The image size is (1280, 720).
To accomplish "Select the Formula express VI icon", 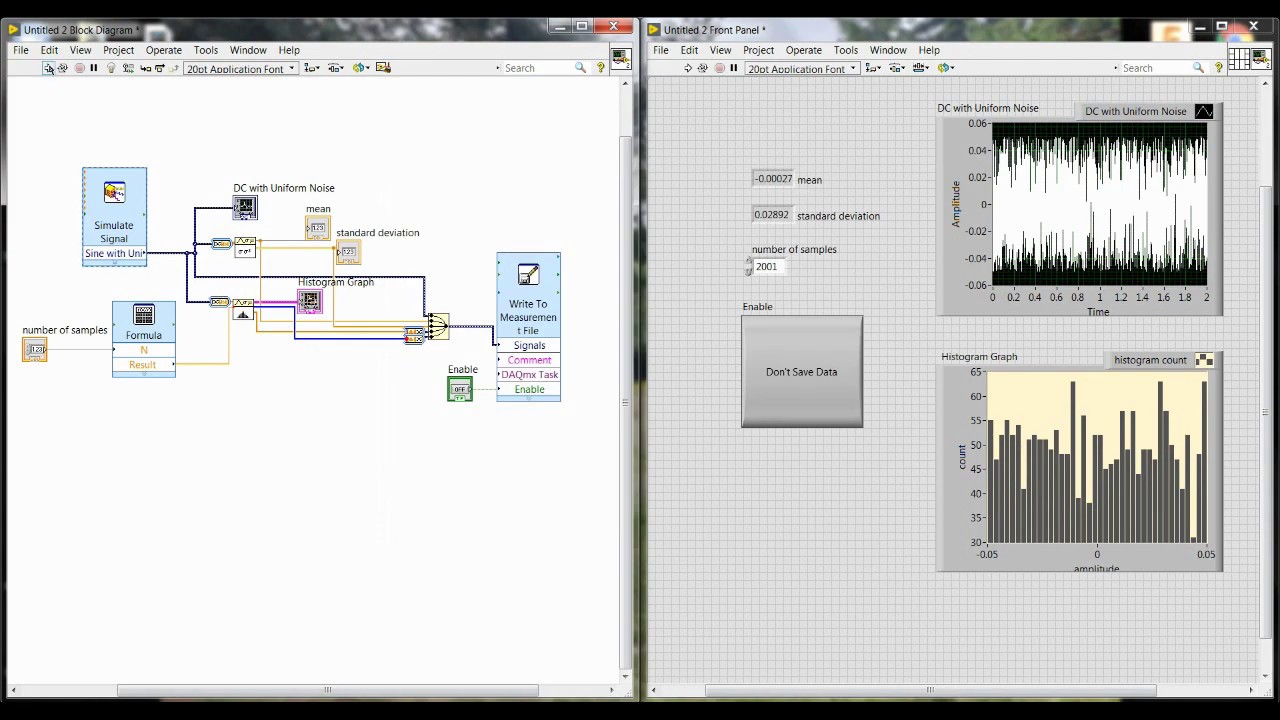I will click(144, 315).
